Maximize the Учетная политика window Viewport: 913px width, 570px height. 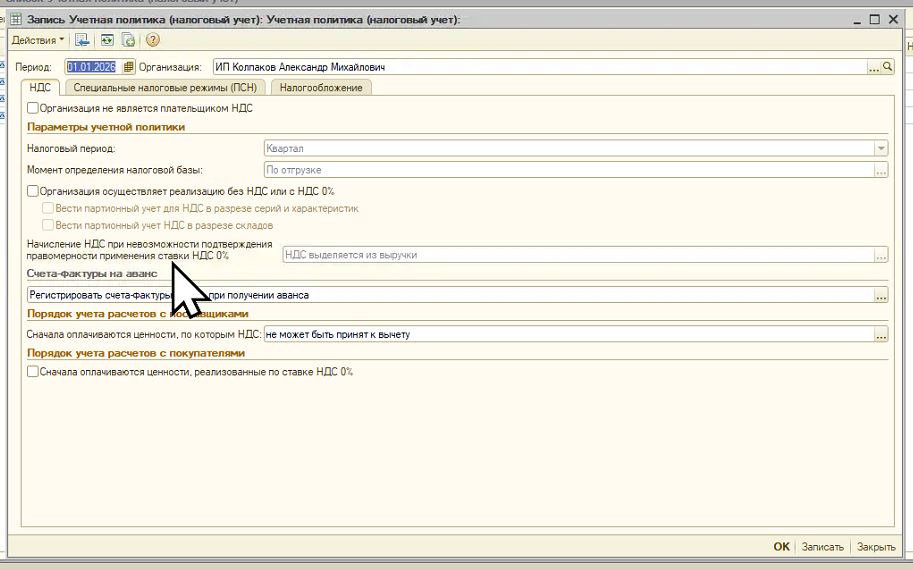click(875, 19)
